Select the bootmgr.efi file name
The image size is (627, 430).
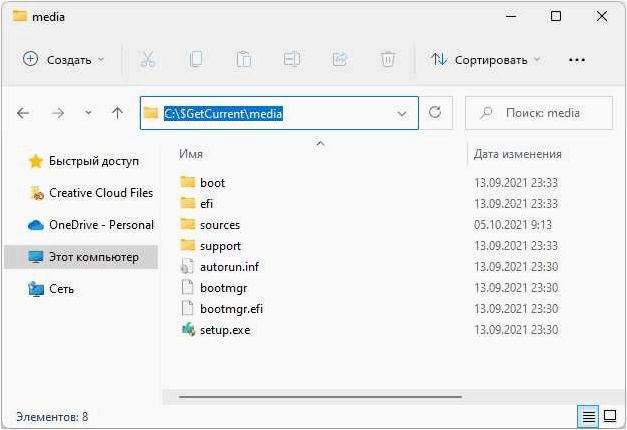tap(232, 309)
